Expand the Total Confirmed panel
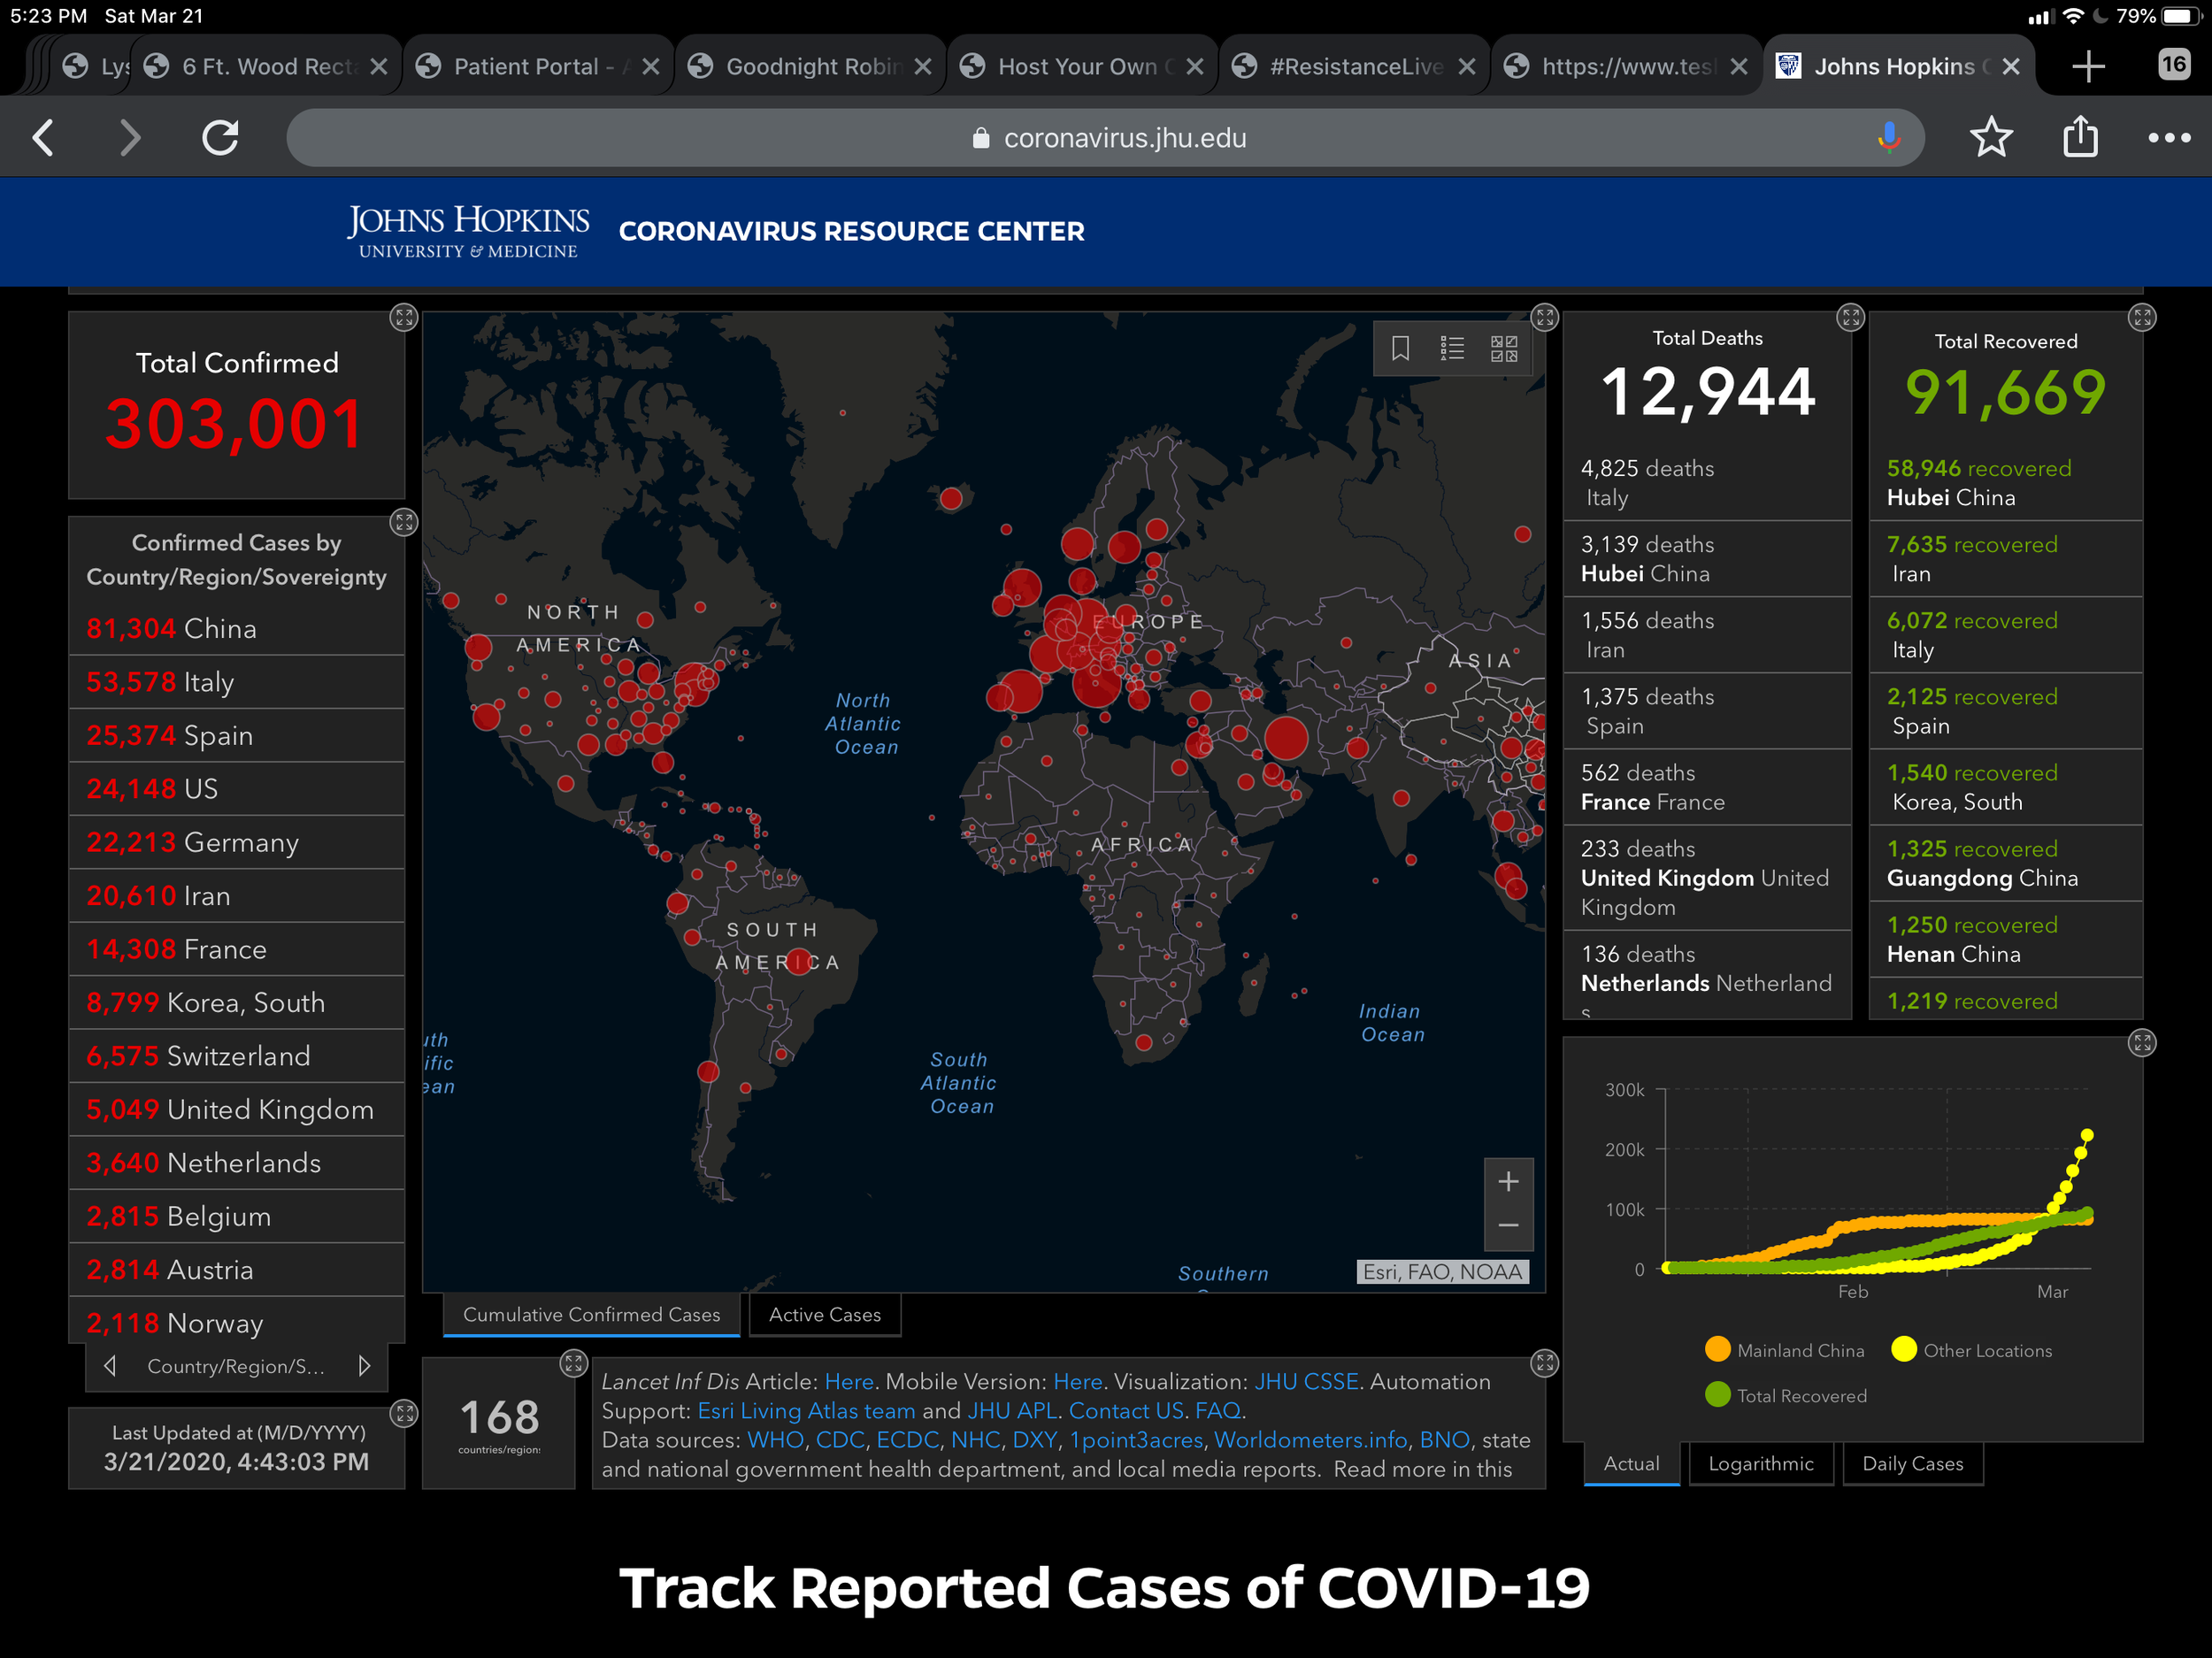2212x1658 pixels. [x=403, y=318]
